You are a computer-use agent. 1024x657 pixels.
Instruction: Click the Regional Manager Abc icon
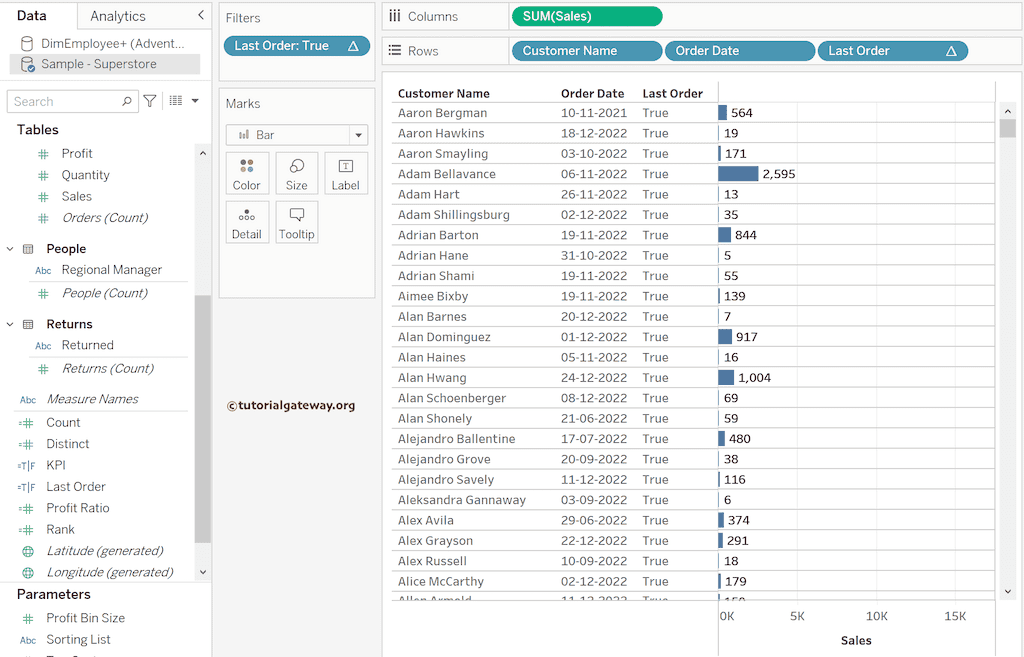tap(43, 270)
